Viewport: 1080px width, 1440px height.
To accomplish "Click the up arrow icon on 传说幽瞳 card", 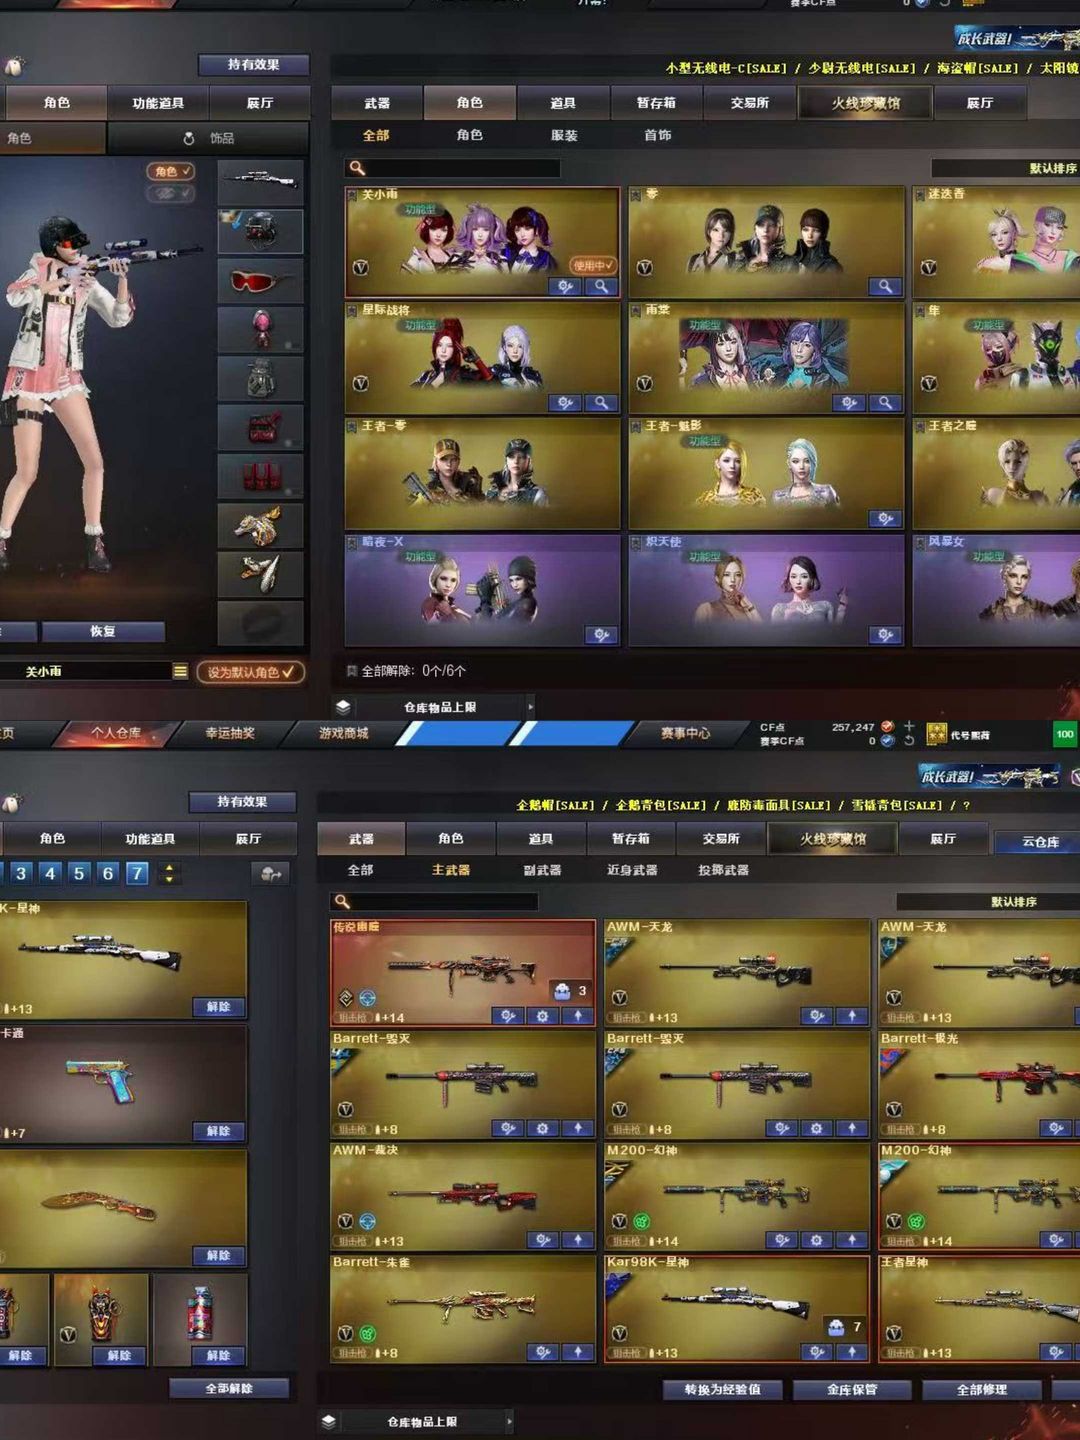I will coord(578,1016).
